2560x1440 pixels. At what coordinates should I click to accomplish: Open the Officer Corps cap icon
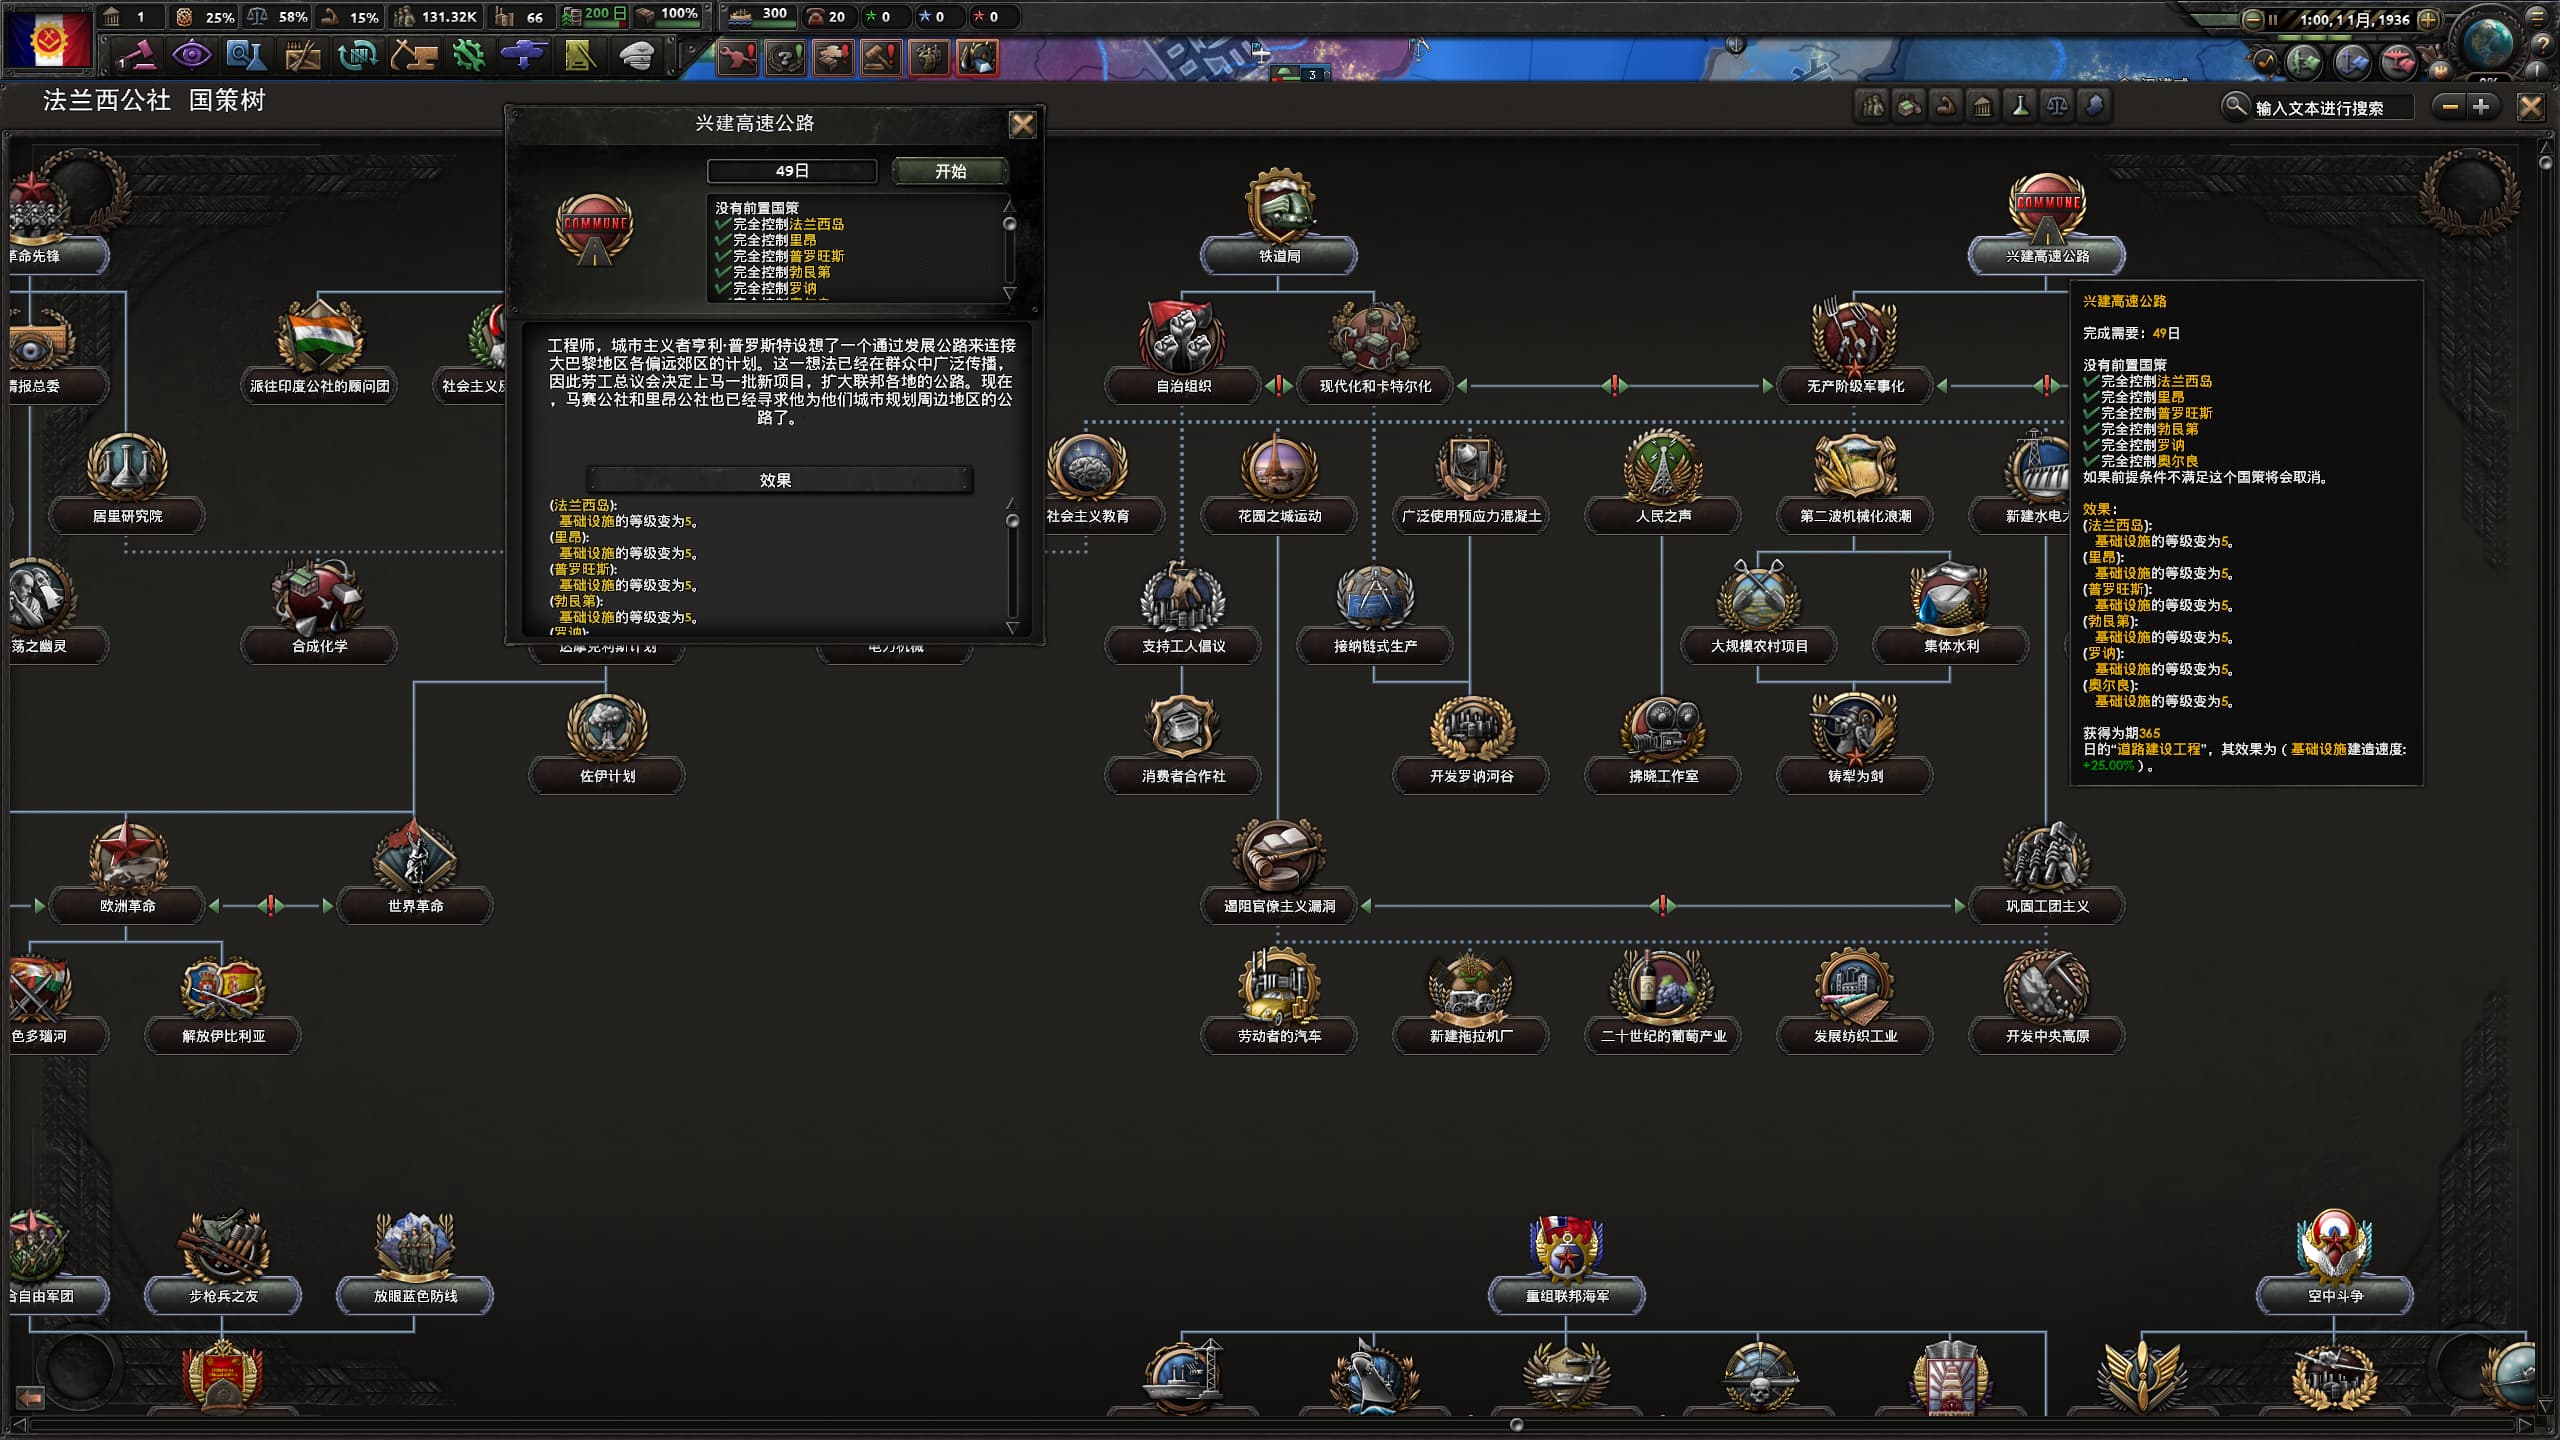coord(635,55)
